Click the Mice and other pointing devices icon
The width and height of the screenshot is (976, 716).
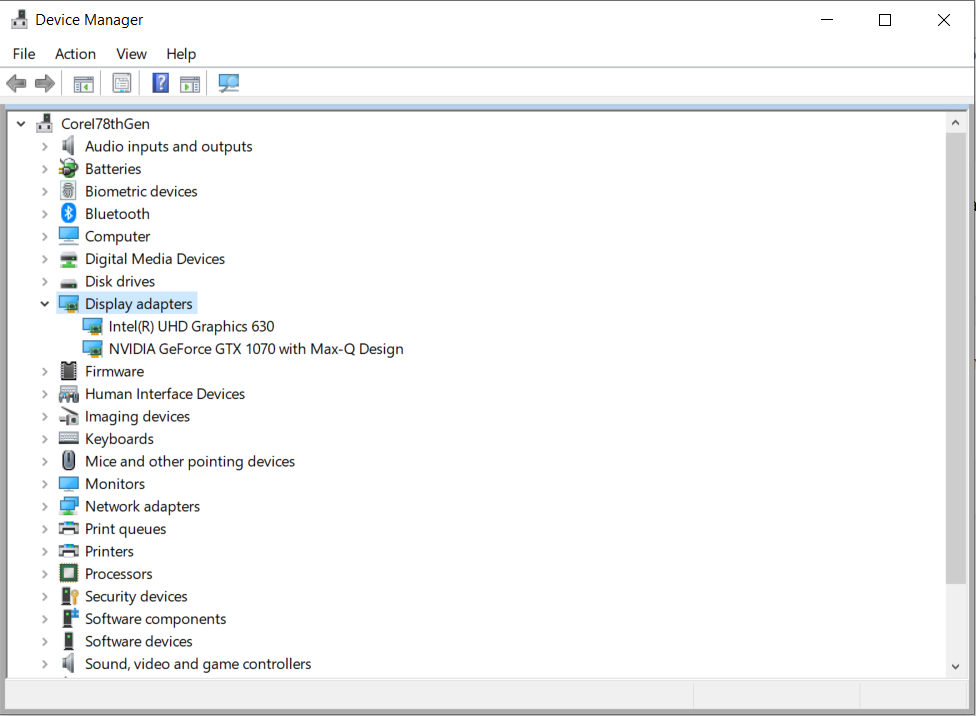coord(68,461)
